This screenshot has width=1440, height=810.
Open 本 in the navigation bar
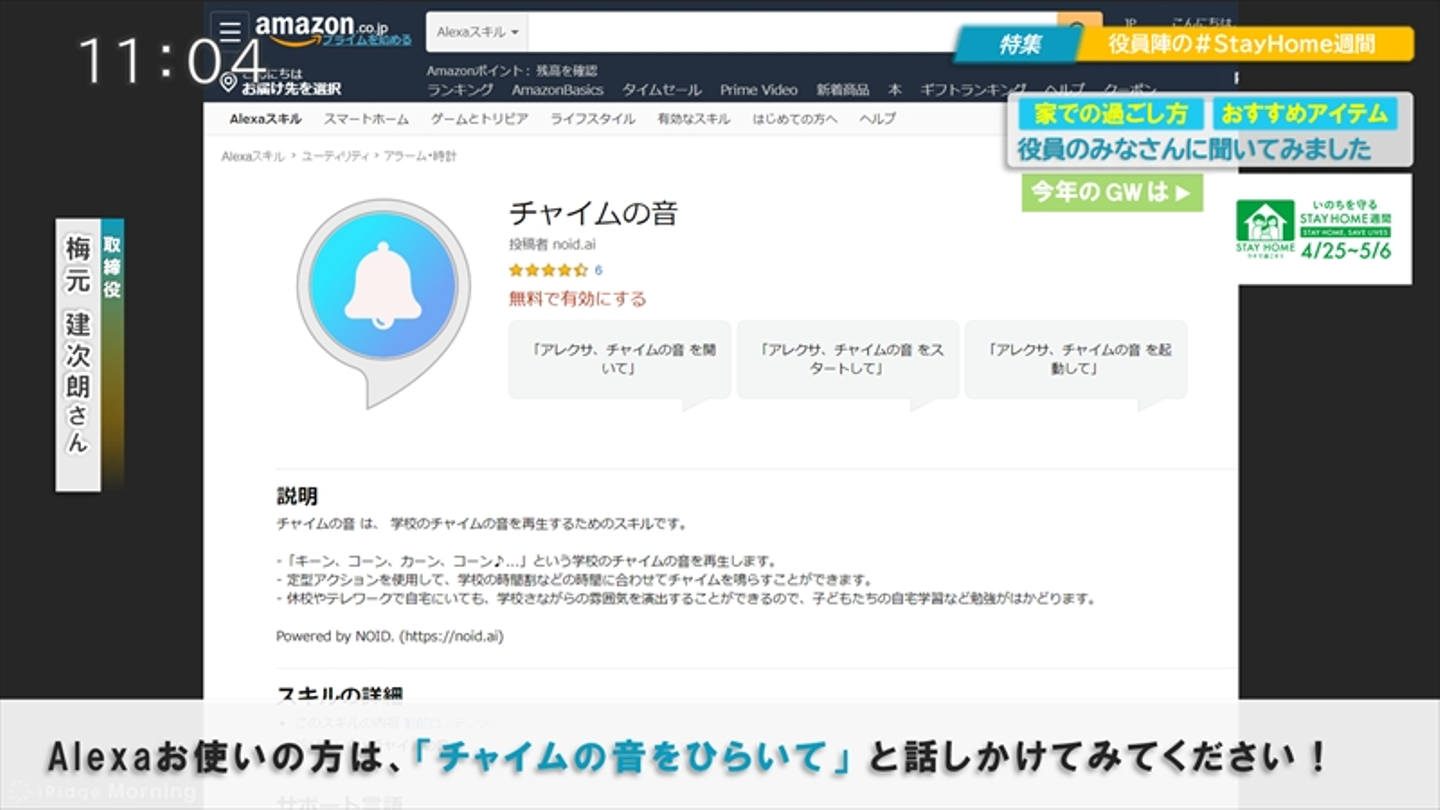pos(895,90)
